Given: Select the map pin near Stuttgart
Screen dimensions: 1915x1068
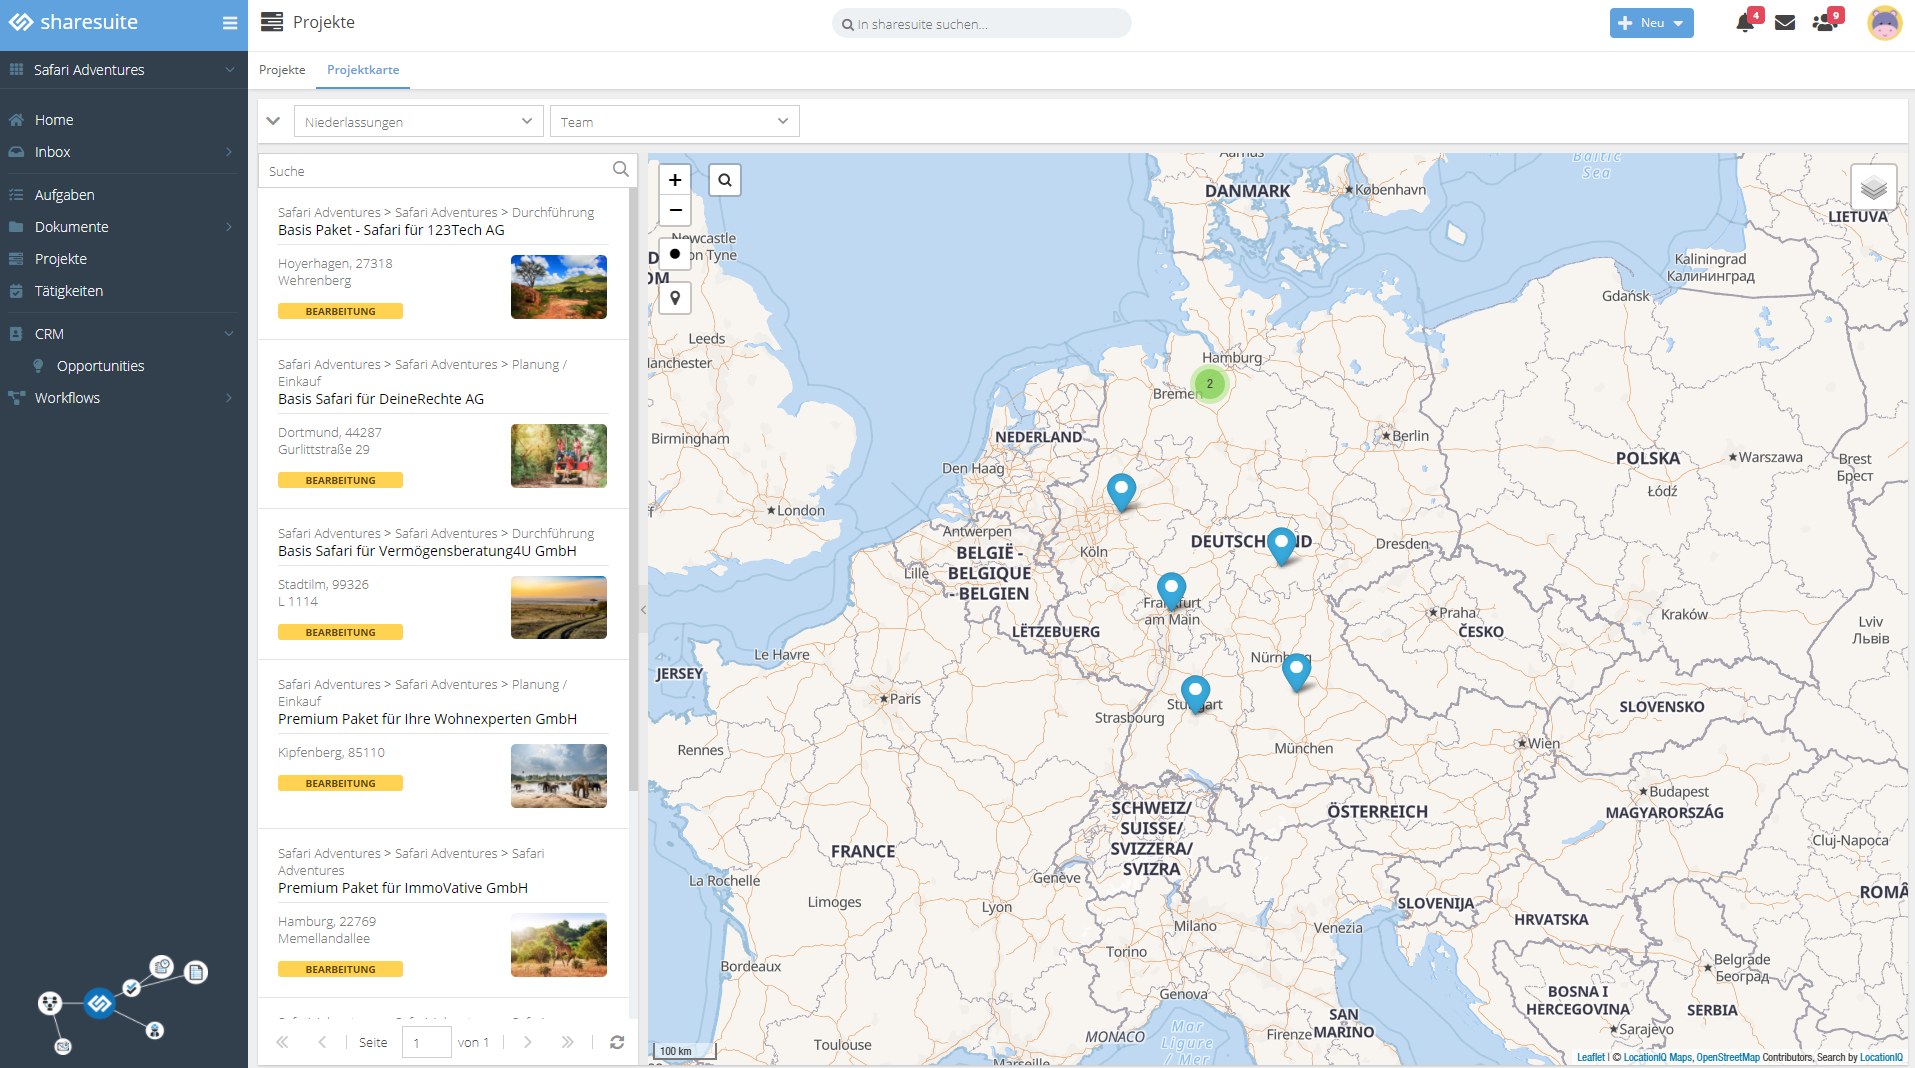Looking at the screenshot, I should pos(1195,695).
